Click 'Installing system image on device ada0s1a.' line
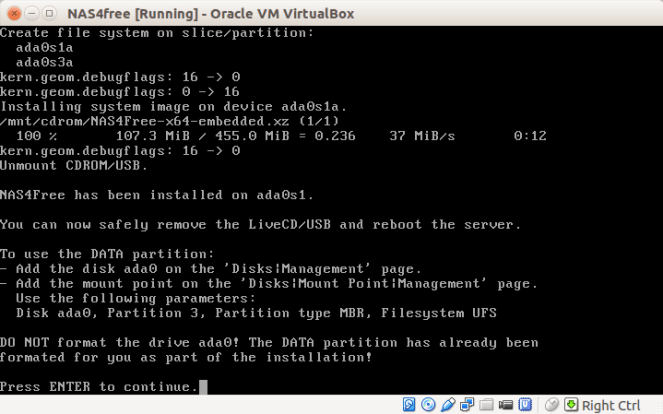The image size is (663, 414). point(173,107)
